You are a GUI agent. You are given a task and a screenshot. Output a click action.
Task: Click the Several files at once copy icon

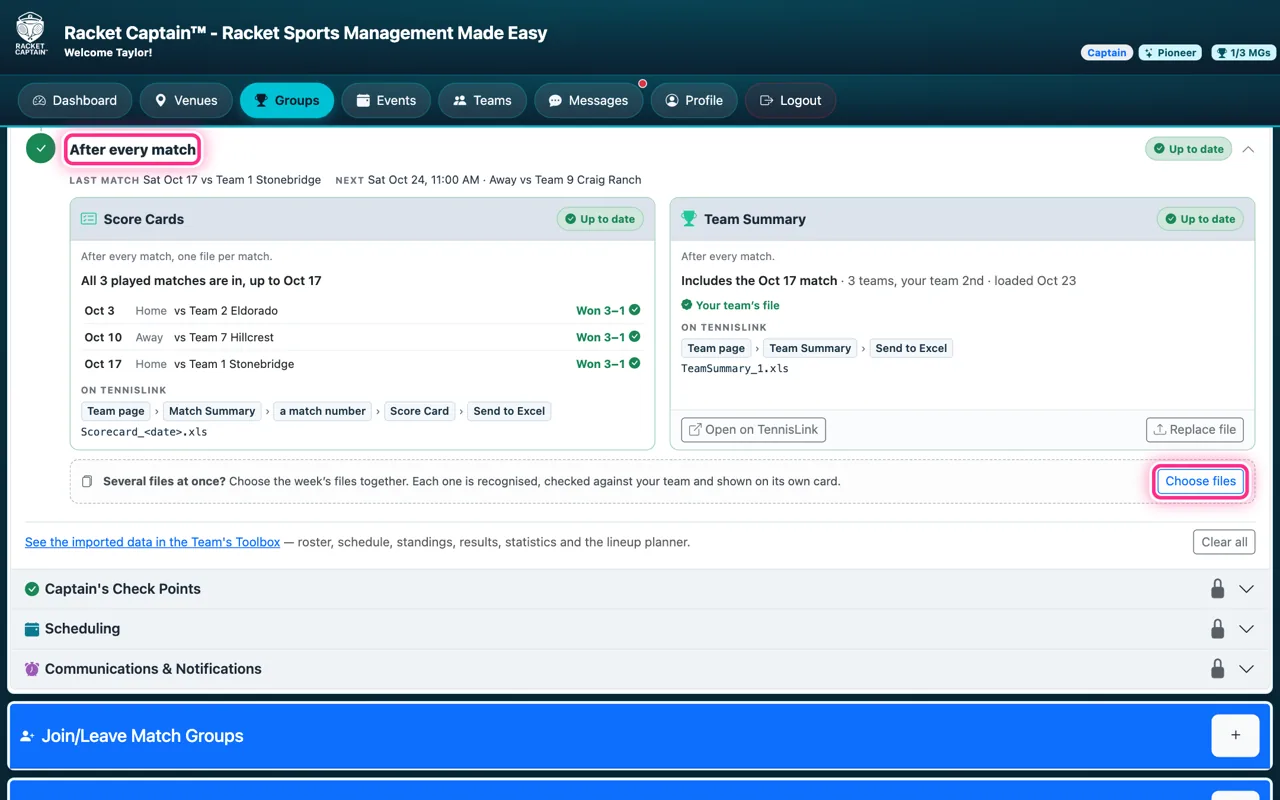pos(87,482)
